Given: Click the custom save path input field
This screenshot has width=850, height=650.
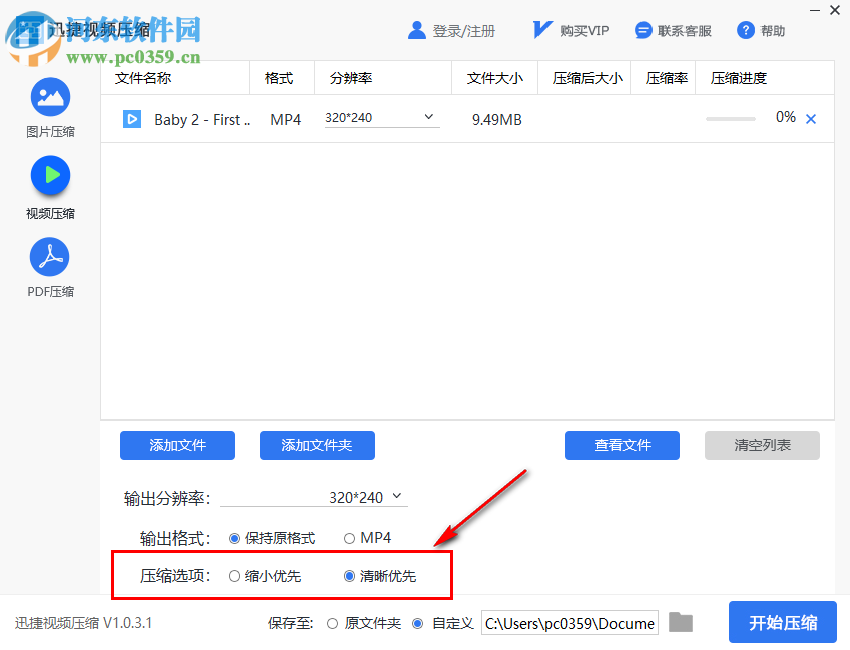Looking at the screenshot, I should [569, 622].
